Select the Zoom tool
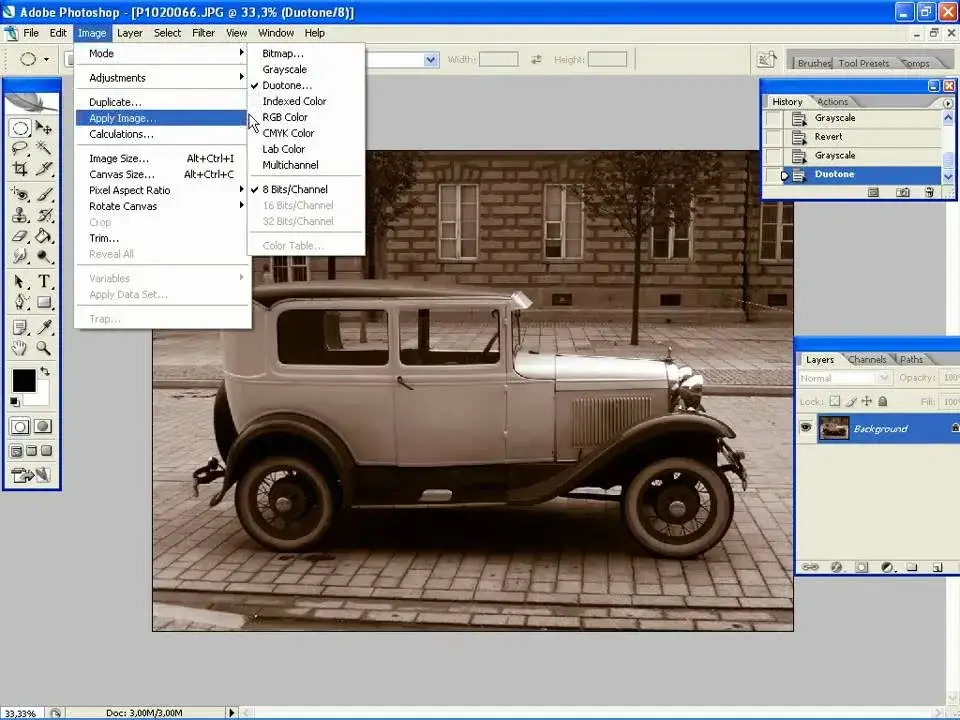The image size is (960, 720). [x=42, y=348]
